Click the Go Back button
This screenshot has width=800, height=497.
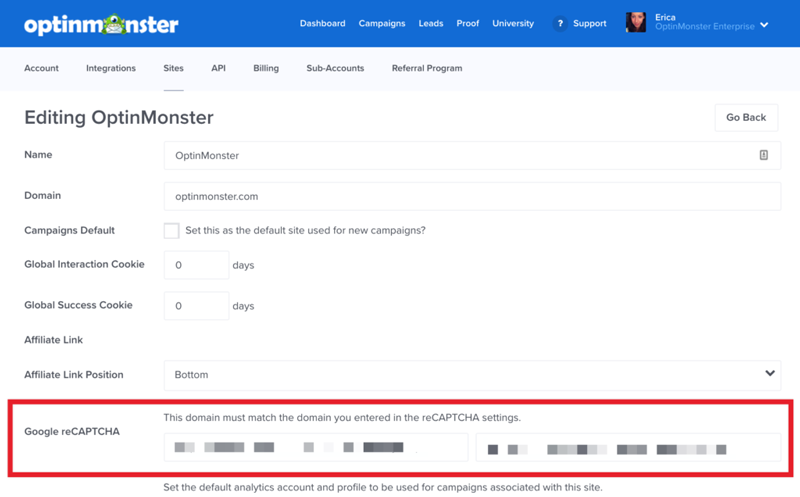(746, 117)
